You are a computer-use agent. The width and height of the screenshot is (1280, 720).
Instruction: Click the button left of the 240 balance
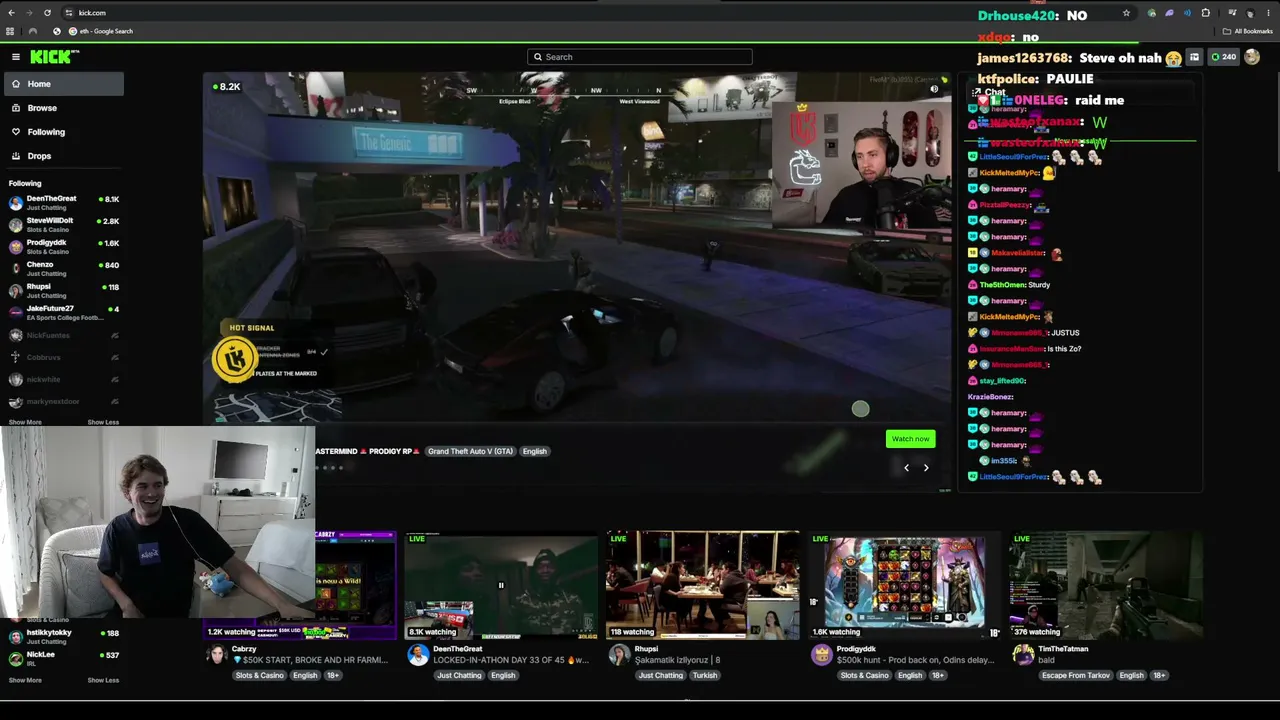pos(1194,57)
